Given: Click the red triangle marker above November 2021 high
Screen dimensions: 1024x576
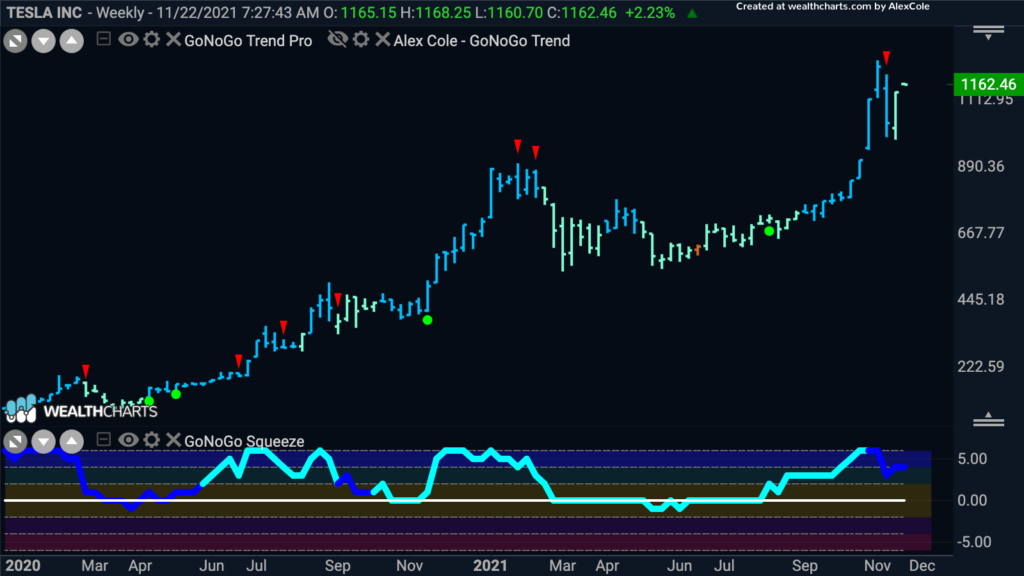Looking at the screenshot, I should [x=886, y=57].
